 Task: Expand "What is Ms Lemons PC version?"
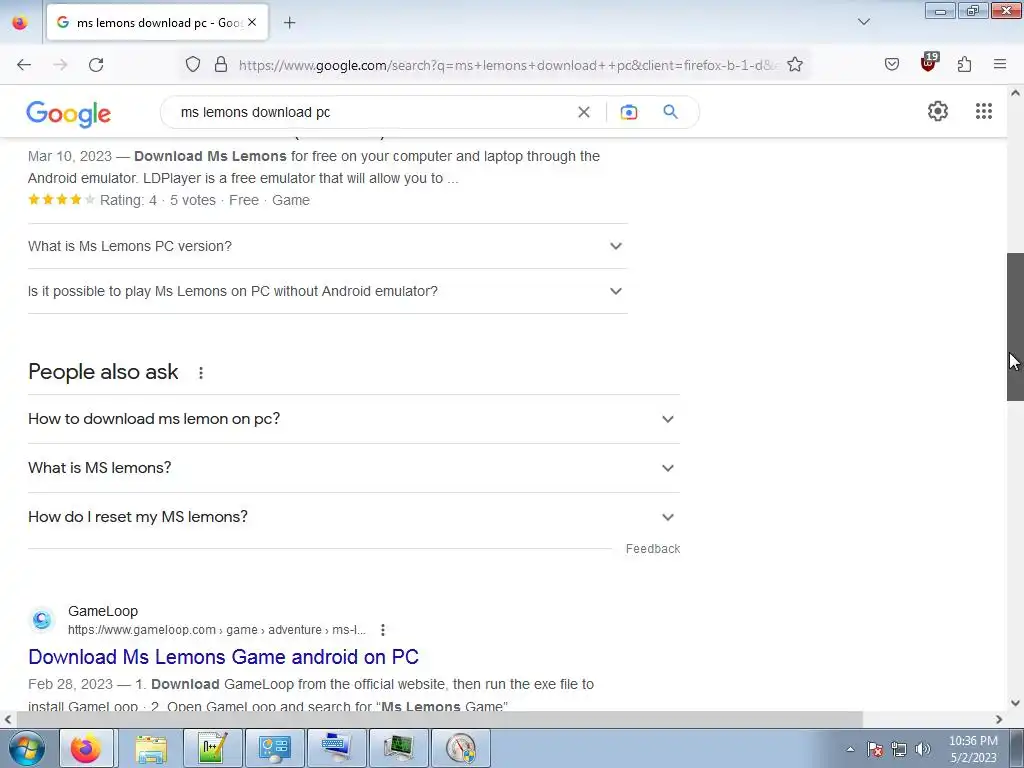point(327,246)
